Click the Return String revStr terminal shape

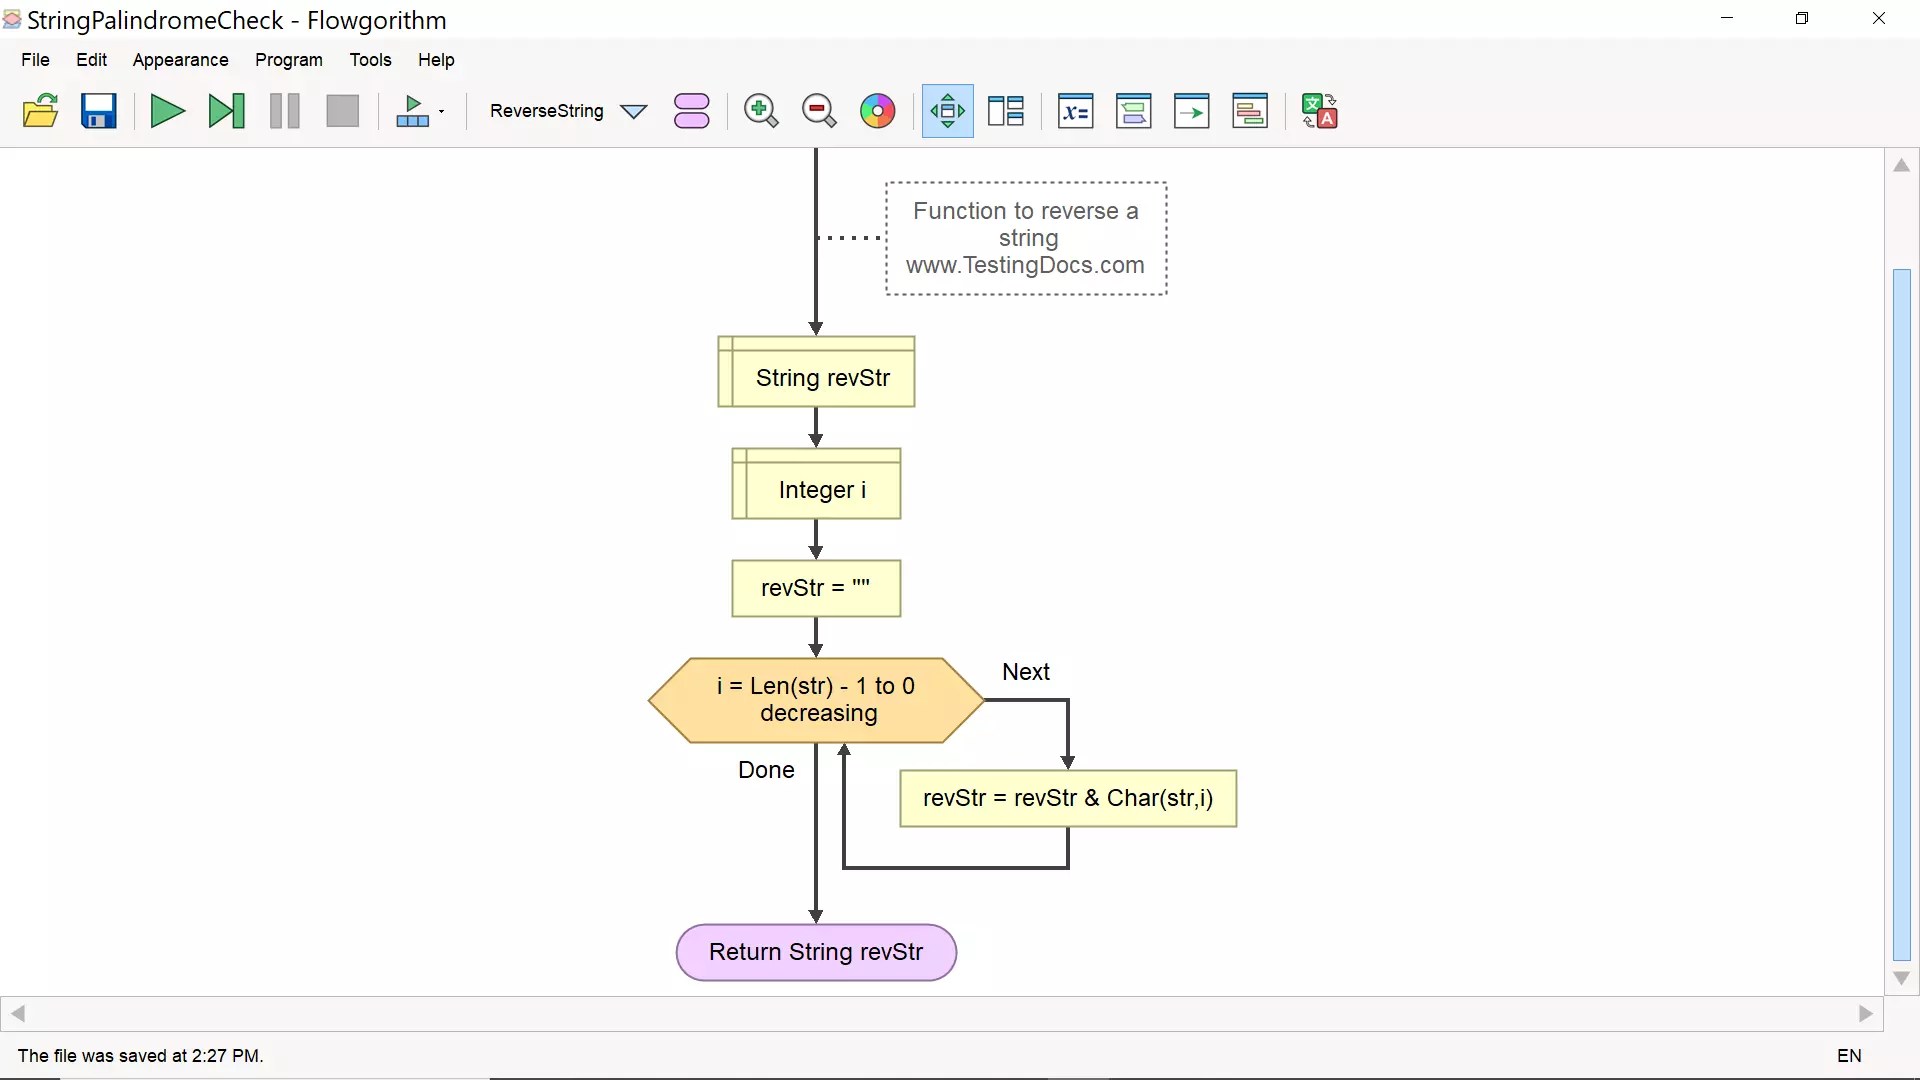click(x=816, y=952)
